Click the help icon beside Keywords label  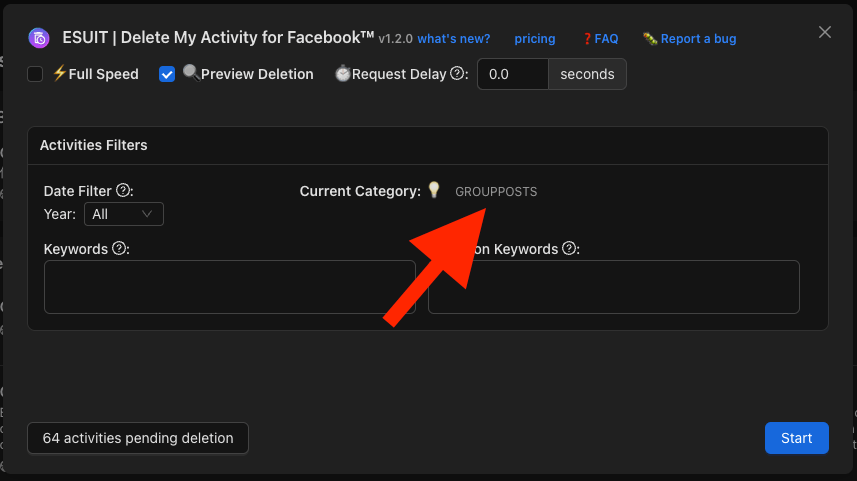click(x=119, y=248)
